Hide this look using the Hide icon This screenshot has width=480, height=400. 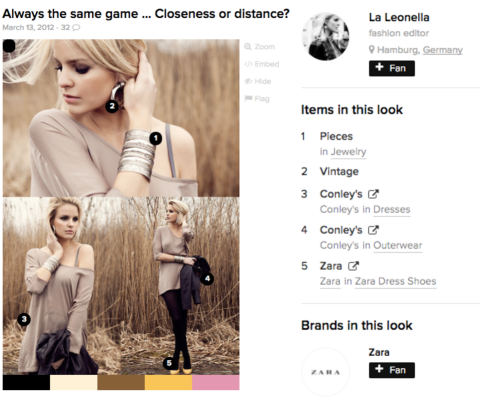(x=248, y=81)
